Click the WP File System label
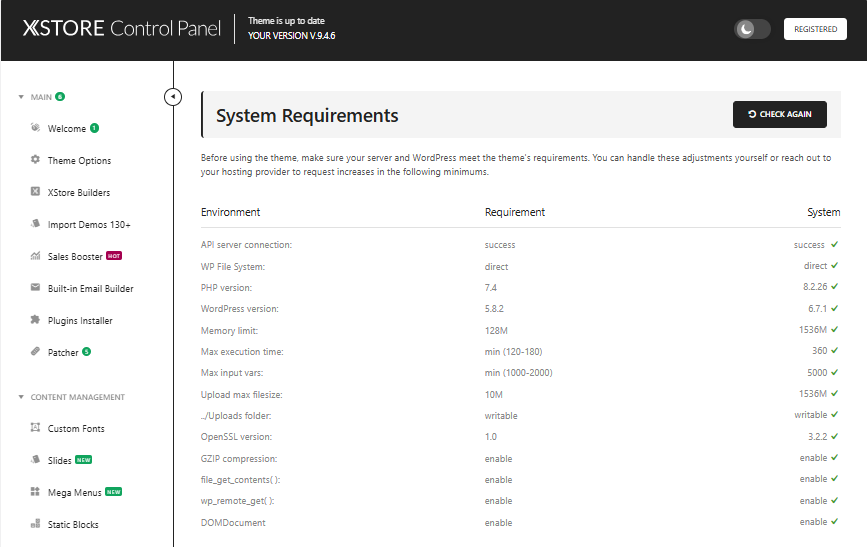 click(x=233, y=267)
